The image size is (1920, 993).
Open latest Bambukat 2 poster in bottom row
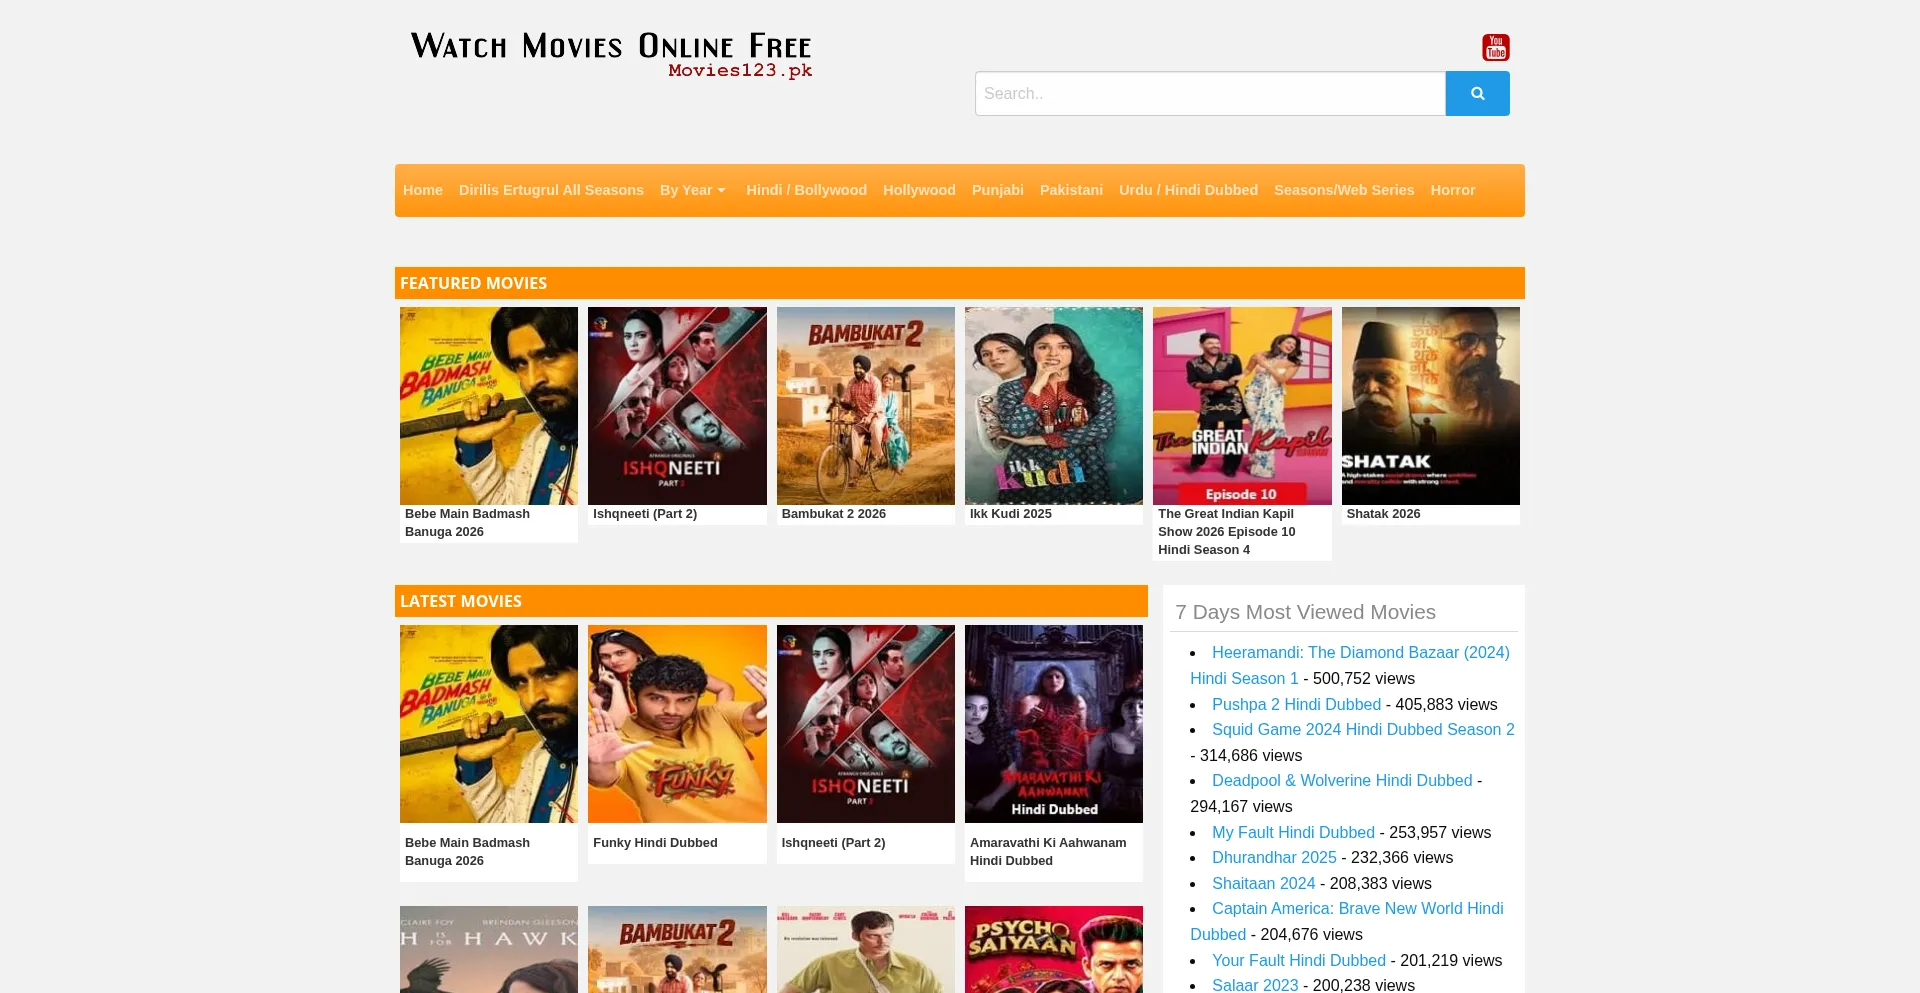click(677, 949)
